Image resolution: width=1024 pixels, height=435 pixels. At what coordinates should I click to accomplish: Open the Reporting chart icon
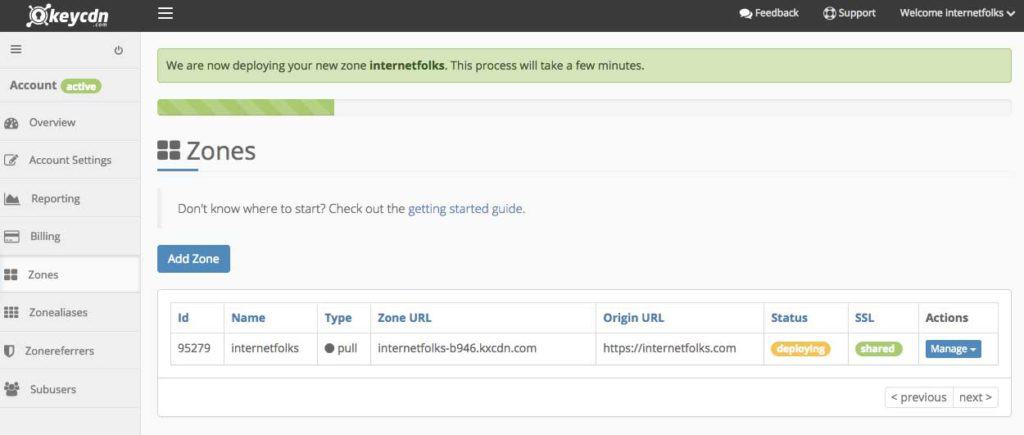tap(12, 199)
